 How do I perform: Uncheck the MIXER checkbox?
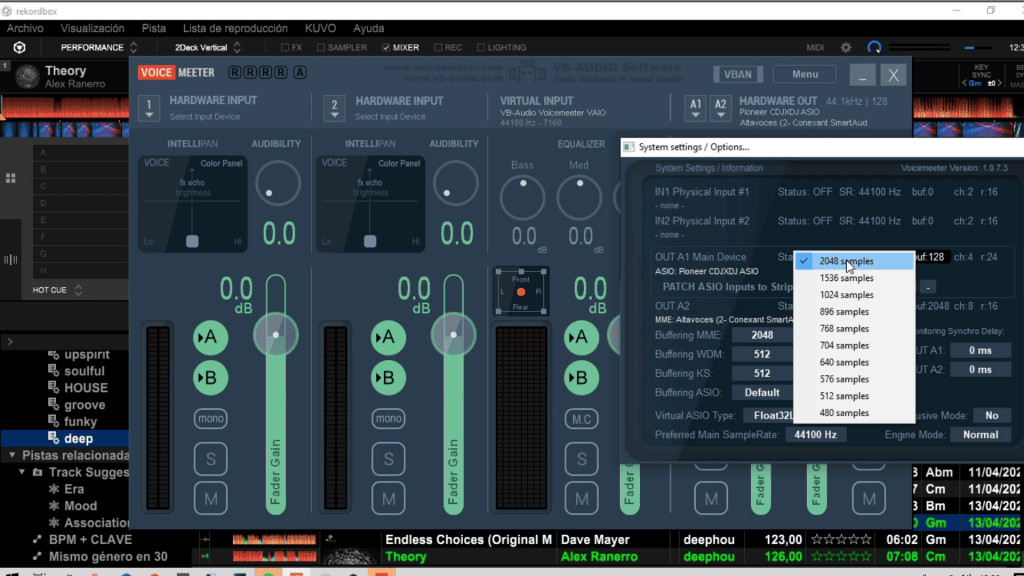tap(386, 48)
